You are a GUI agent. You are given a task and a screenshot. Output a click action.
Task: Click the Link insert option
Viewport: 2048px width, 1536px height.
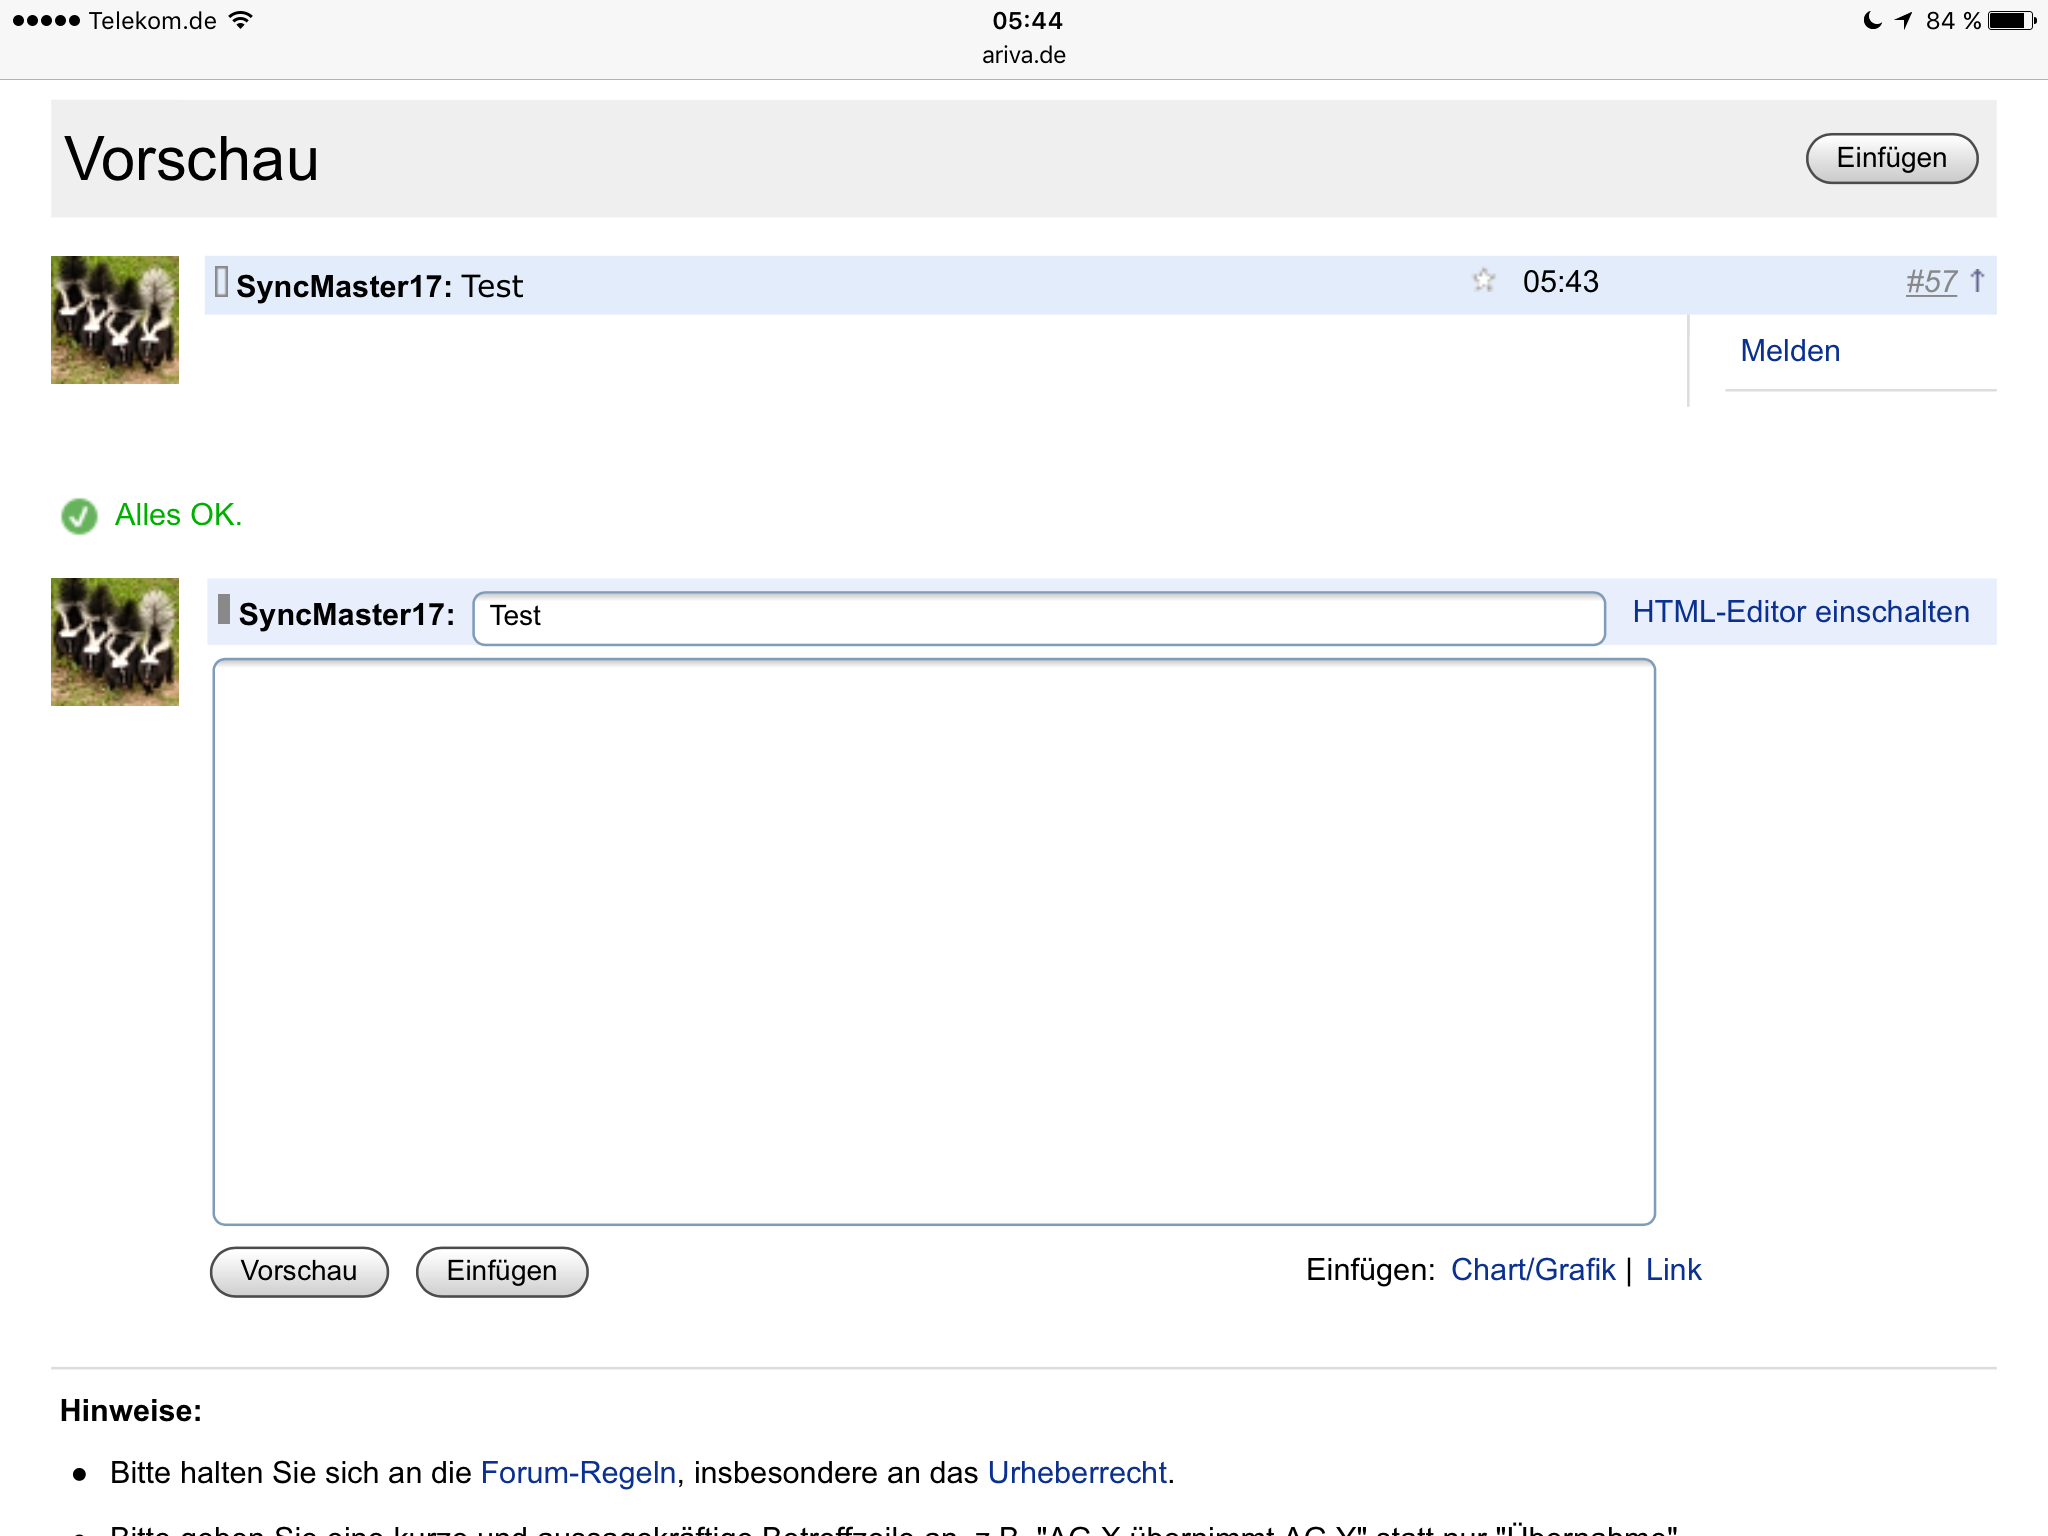pos(1673,1270)
